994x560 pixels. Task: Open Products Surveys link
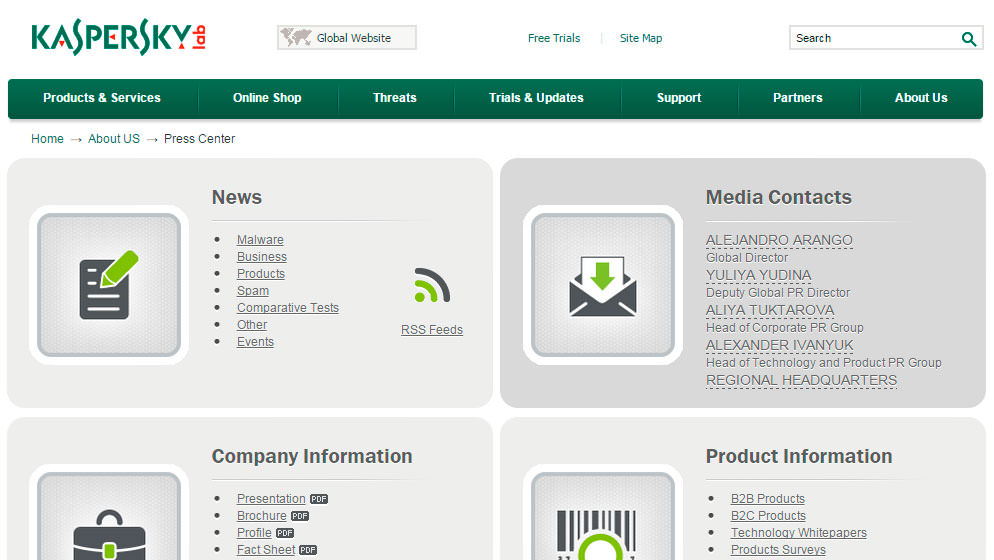coord(778,550)
